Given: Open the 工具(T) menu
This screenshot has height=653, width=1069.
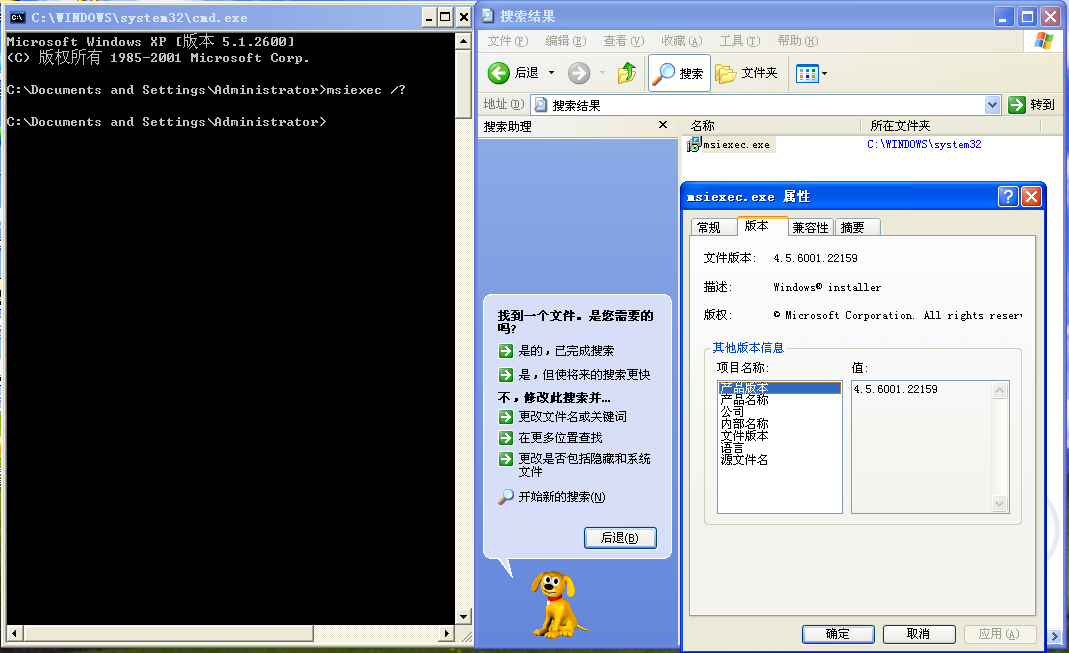Looking at the screenshot, I should pyautogui.click(x=740, y=41).
